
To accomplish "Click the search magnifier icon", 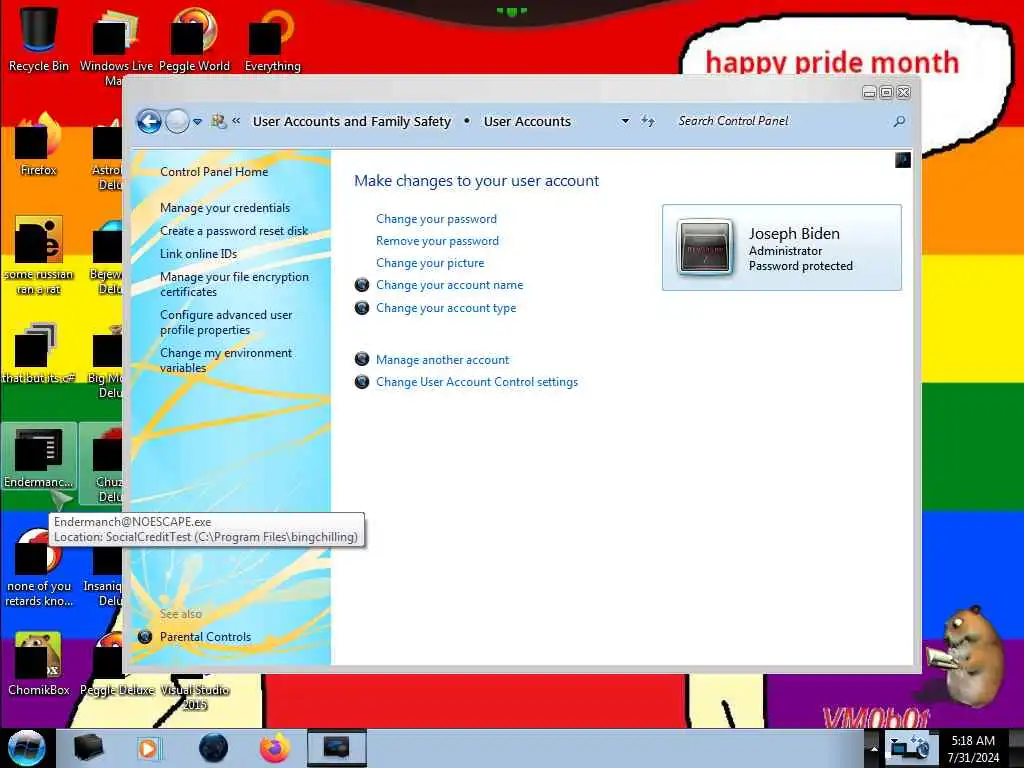I will 899,121.
